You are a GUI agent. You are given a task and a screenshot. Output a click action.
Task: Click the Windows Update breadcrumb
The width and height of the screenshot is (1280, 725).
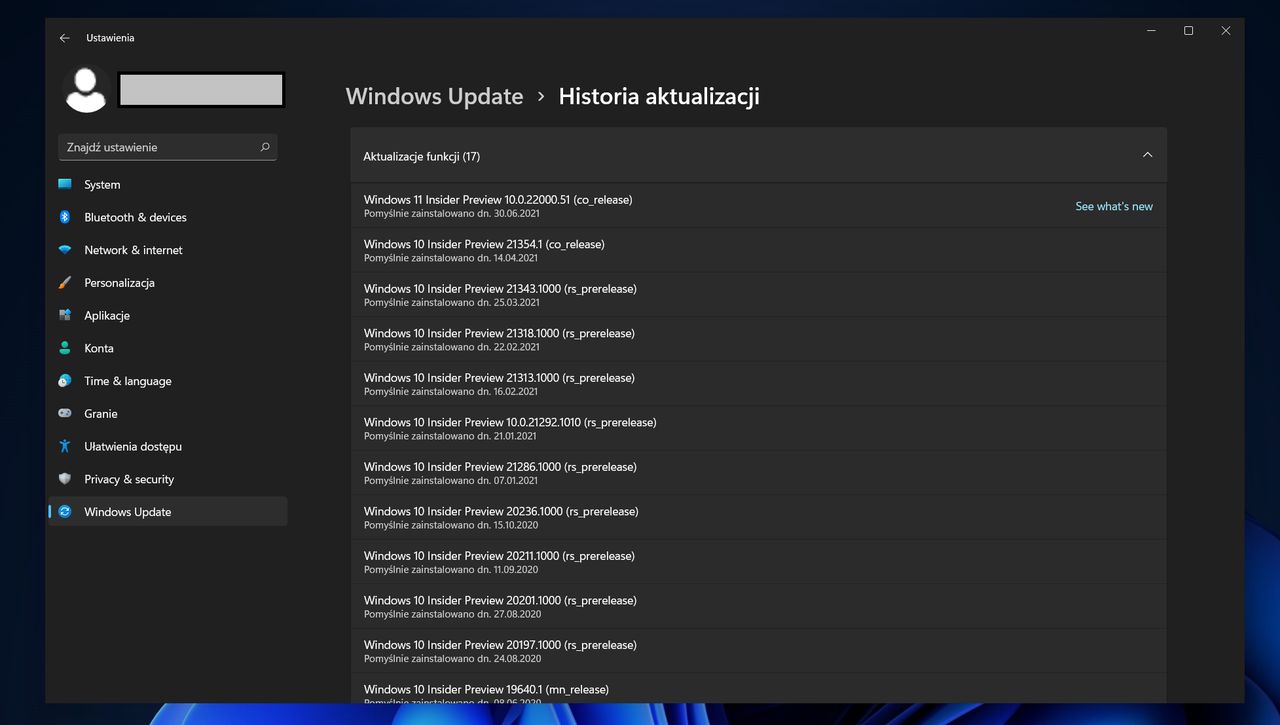click(x=434, y=96)
